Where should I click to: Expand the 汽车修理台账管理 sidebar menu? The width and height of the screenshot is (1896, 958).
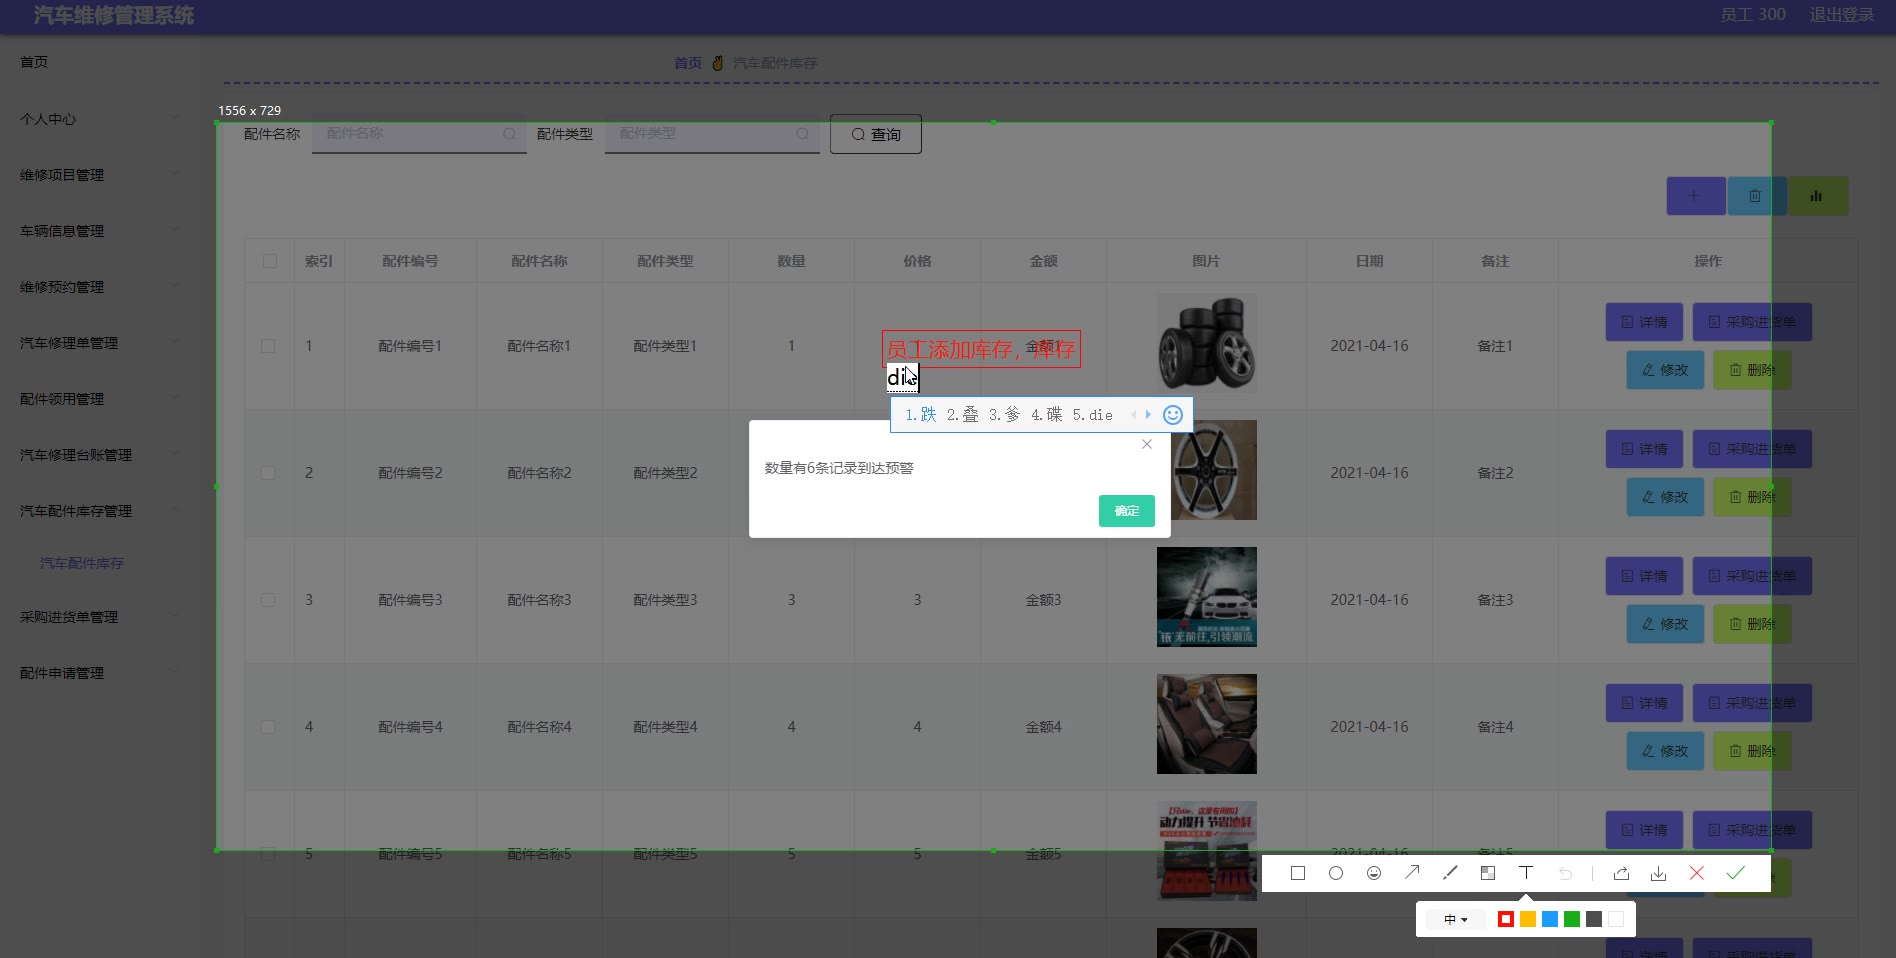(x=100, y=455)
